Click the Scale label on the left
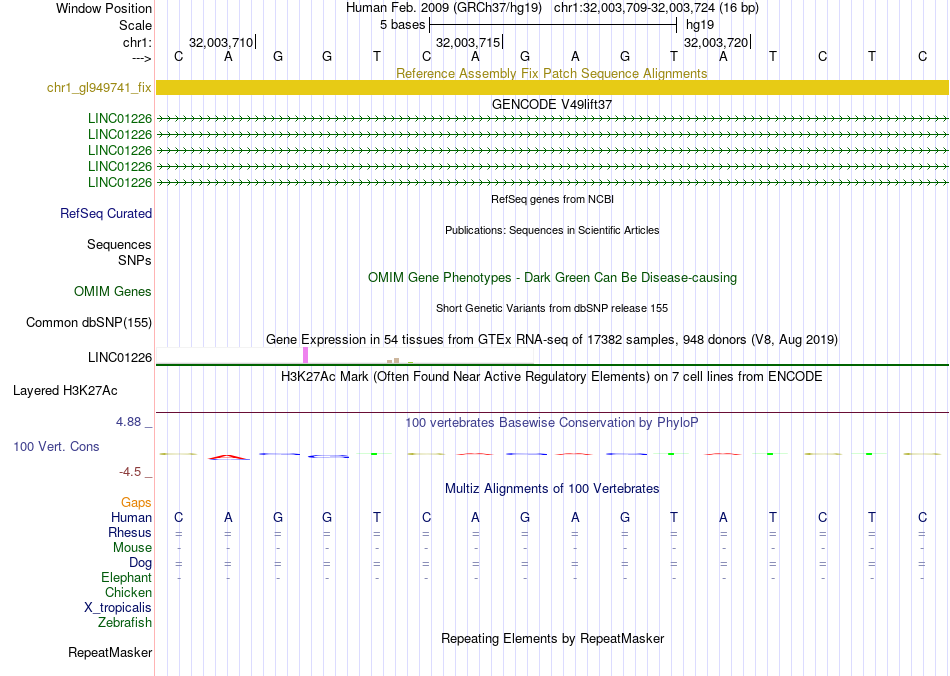Screen dimensions: 950x676 (135, 25)
